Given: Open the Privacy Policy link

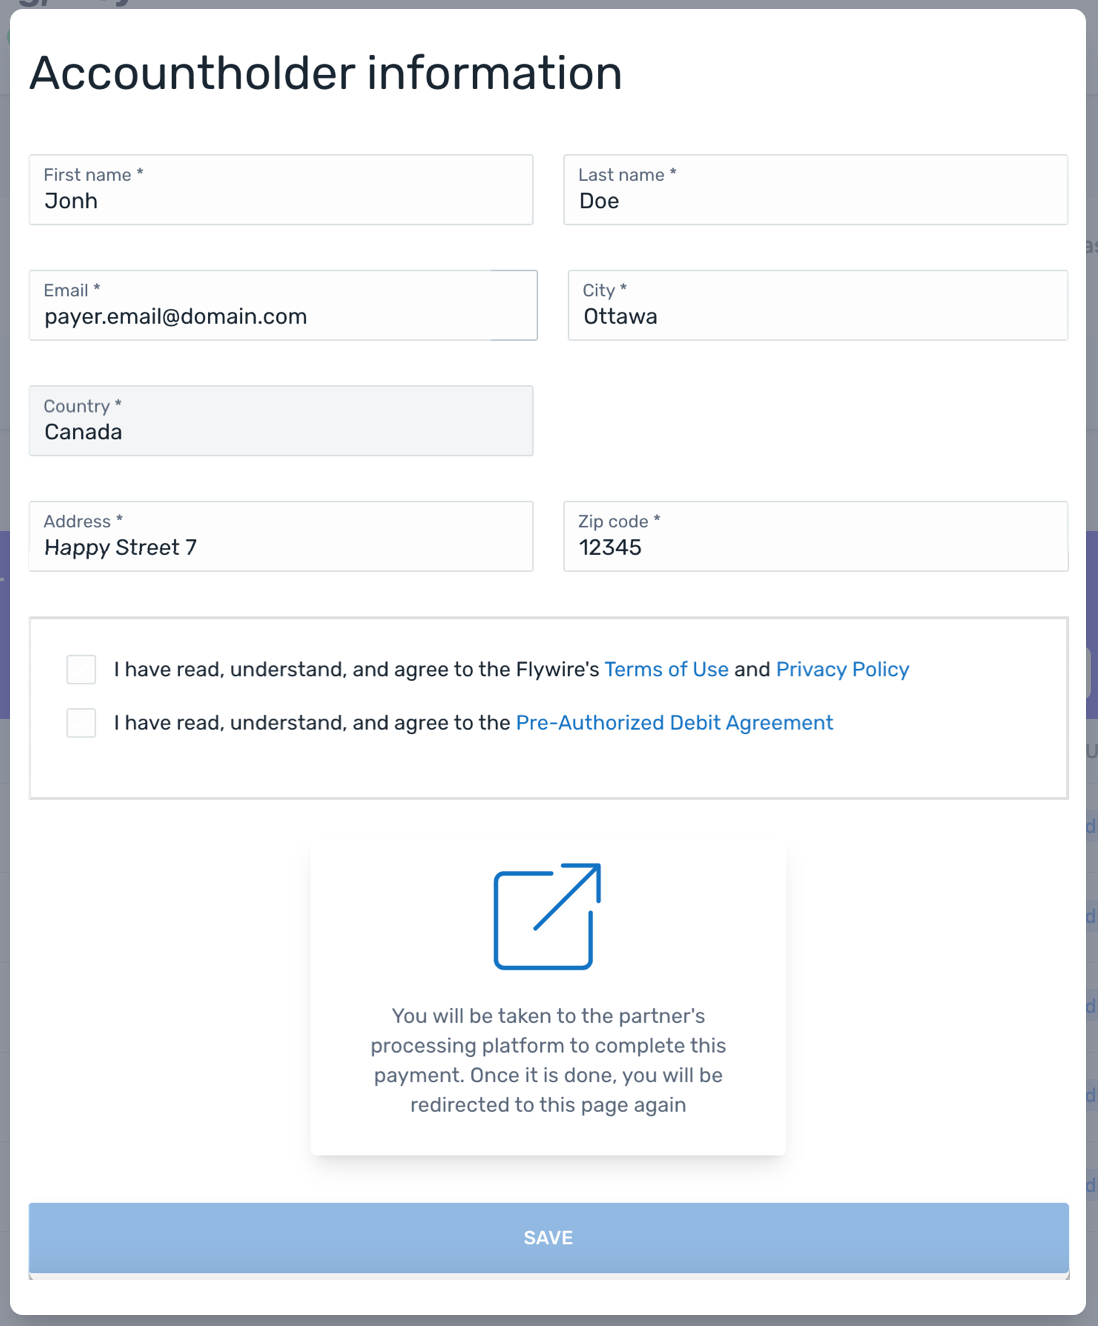Looking at the screenshot, I should [842, 669].
